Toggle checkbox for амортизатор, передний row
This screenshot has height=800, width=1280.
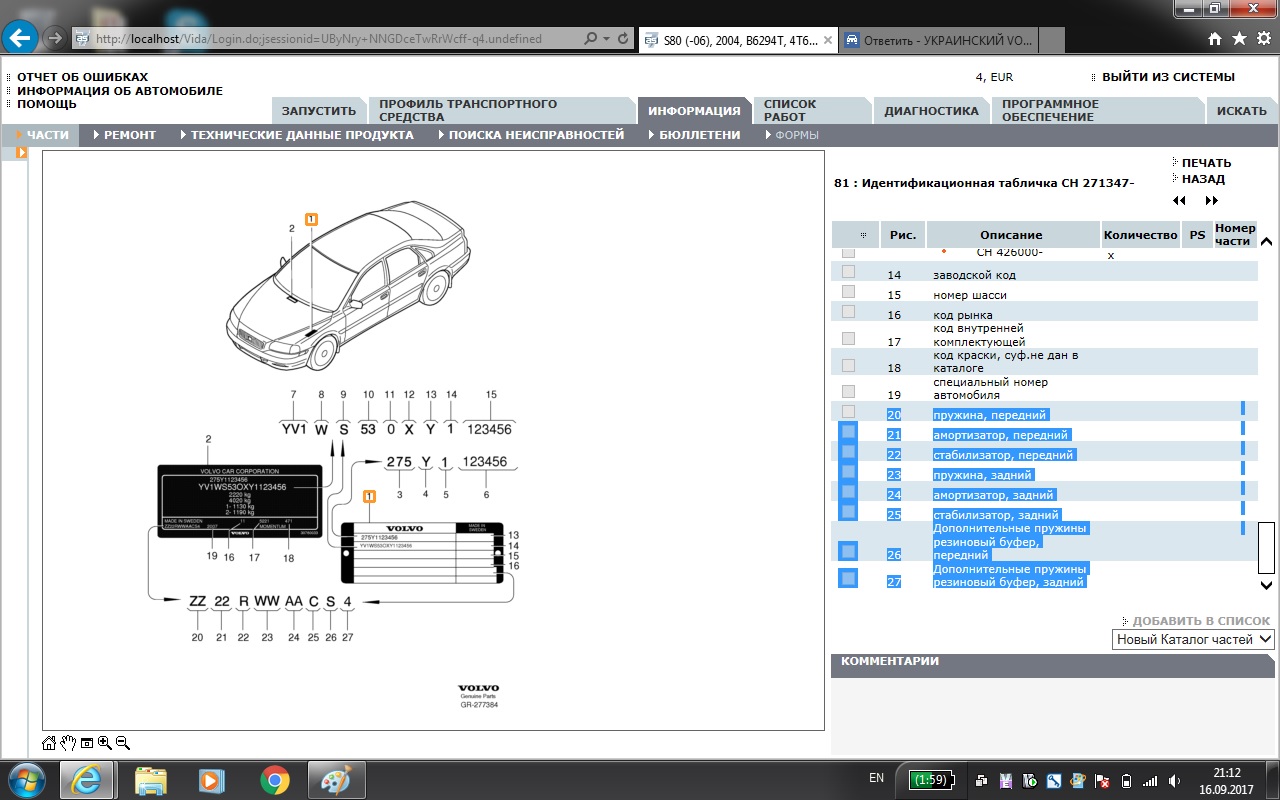click(x=848, y=432)
